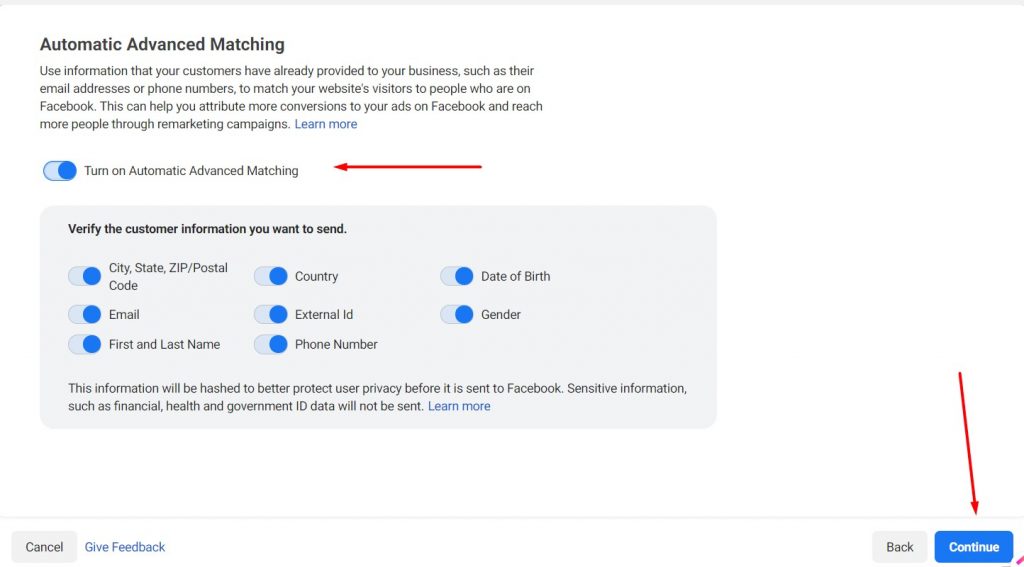Viewport: 1024px width, 567px height.
Task: Open Learn more link about hashed information
Action: (x=459, y=406)
